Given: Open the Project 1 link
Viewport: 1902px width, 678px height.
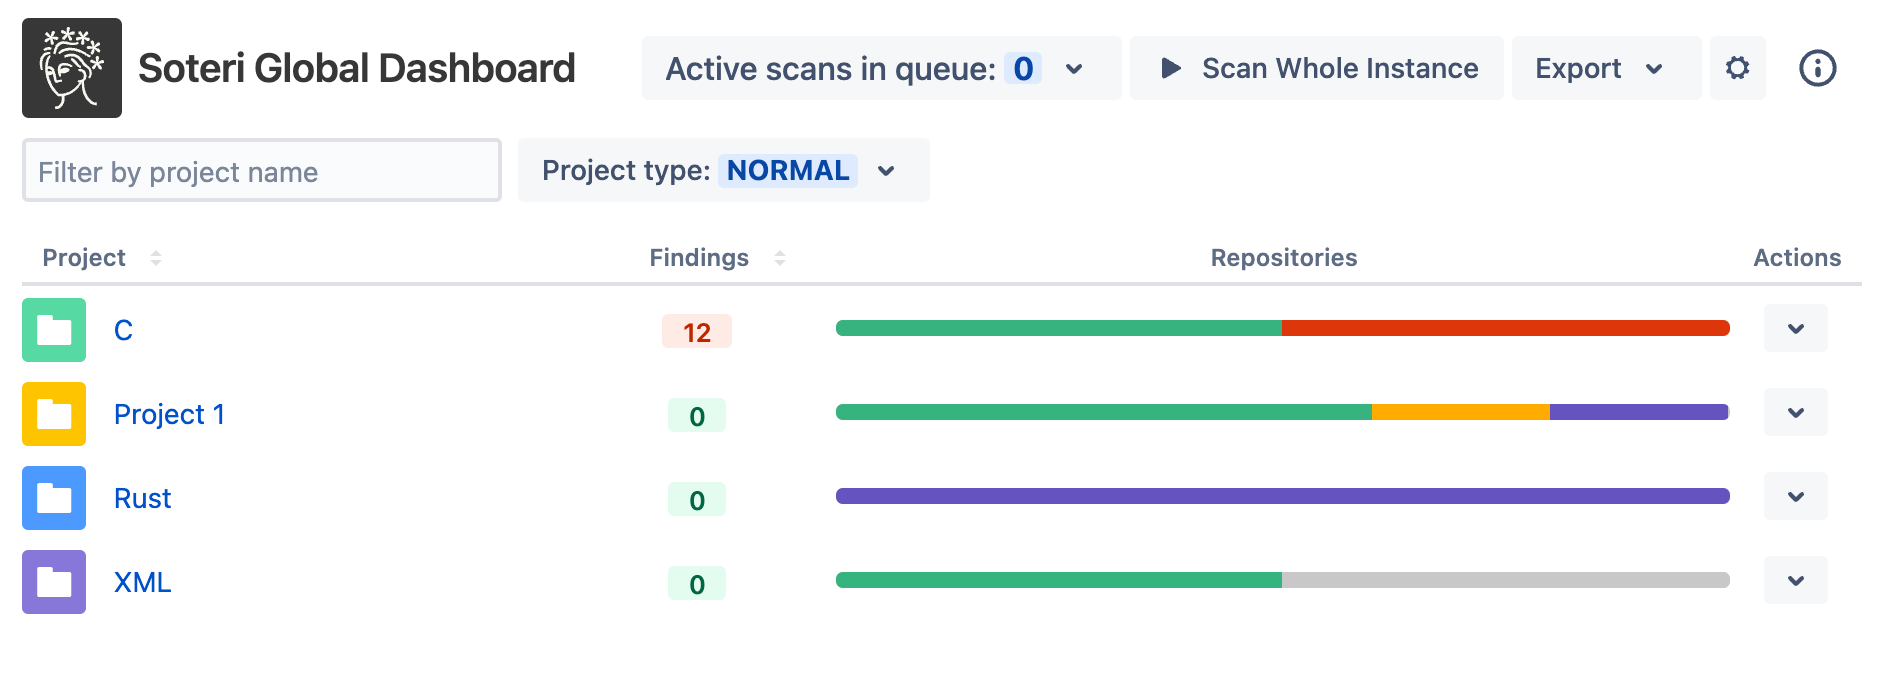Looking at the screenshot, I should point(169,414).
